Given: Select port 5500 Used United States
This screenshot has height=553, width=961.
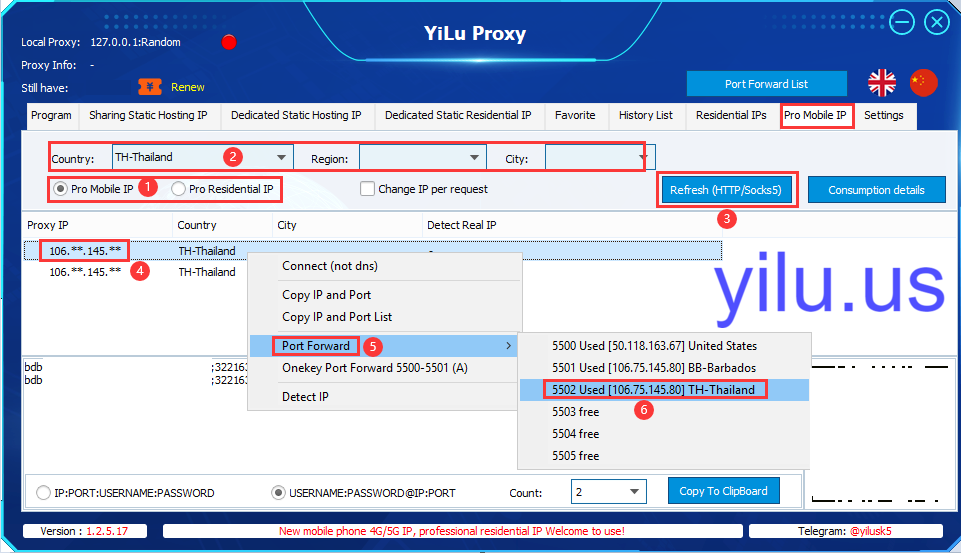Looking at the screenshot, I should [664, 346].
